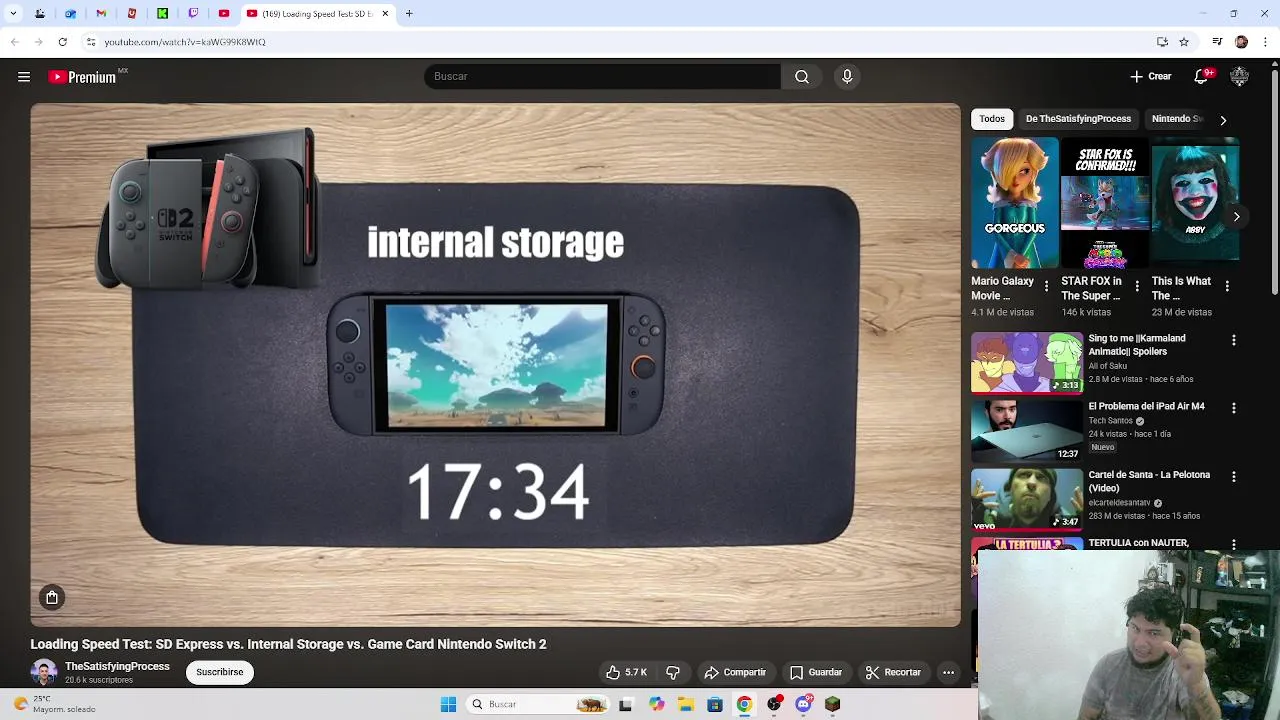Viewport: 1280px width, 720px height.
Task: Expand Chrome tab search dropdown
Action: tap(13, 14)
